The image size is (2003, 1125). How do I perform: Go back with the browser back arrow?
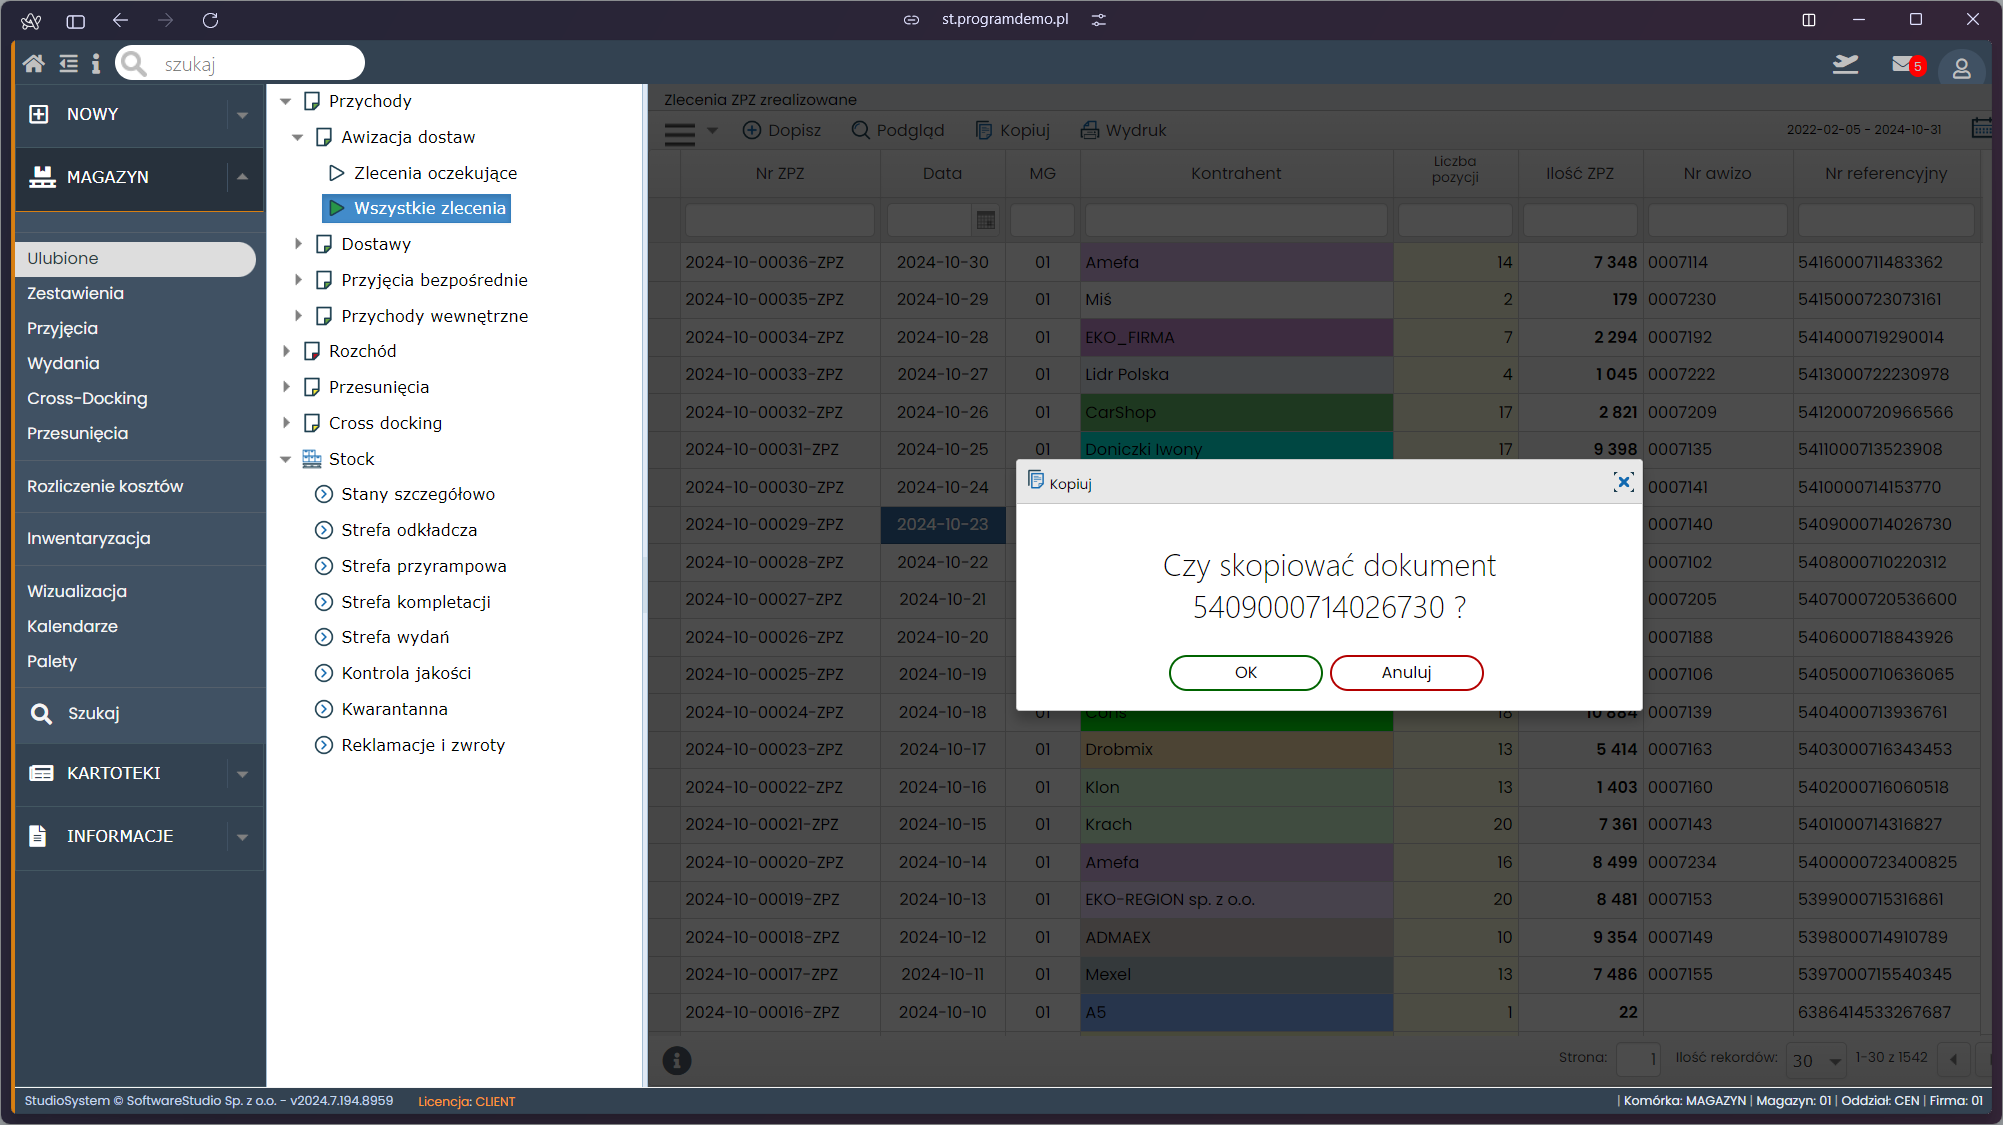coord(120,20)
